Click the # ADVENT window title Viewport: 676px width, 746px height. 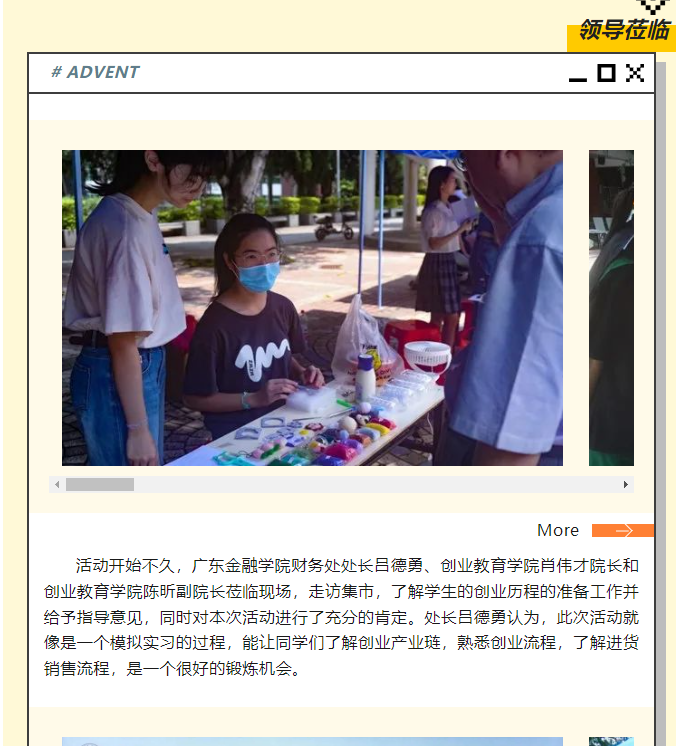pyautogui.click(x=95, y=72)
